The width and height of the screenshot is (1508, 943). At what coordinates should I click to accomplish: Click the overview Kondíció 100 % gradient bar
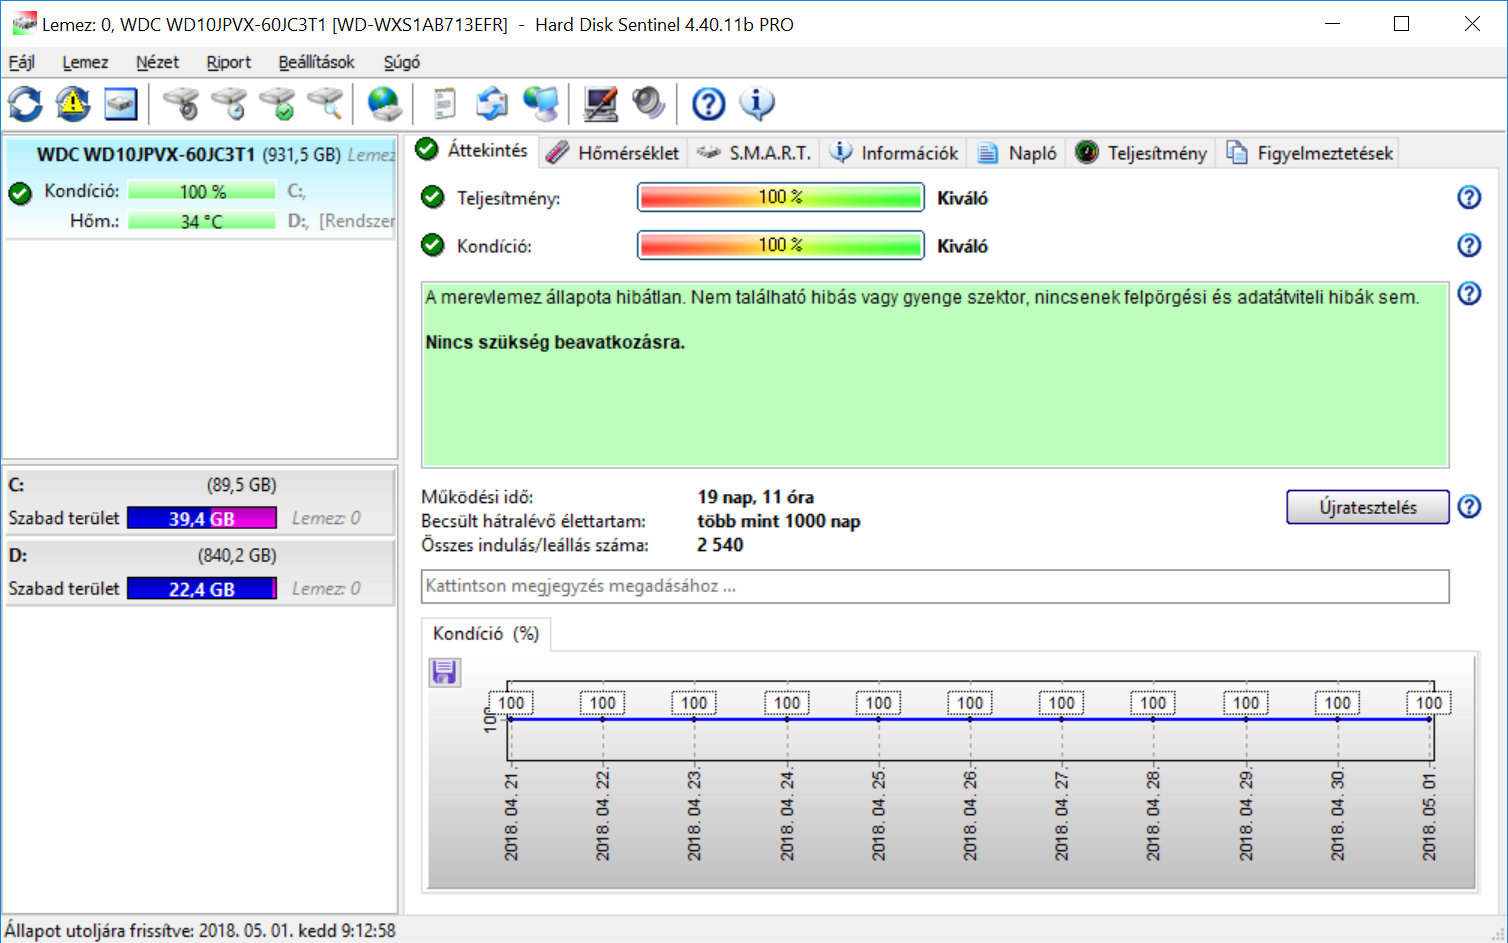pos(780,245)
